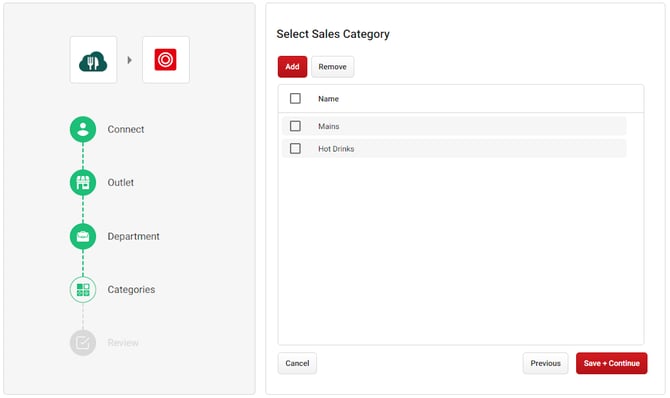The image size is (670, 398).
Task: Click the Categories step grid icon
Action: pyautogui.click(x=83, y=289)
